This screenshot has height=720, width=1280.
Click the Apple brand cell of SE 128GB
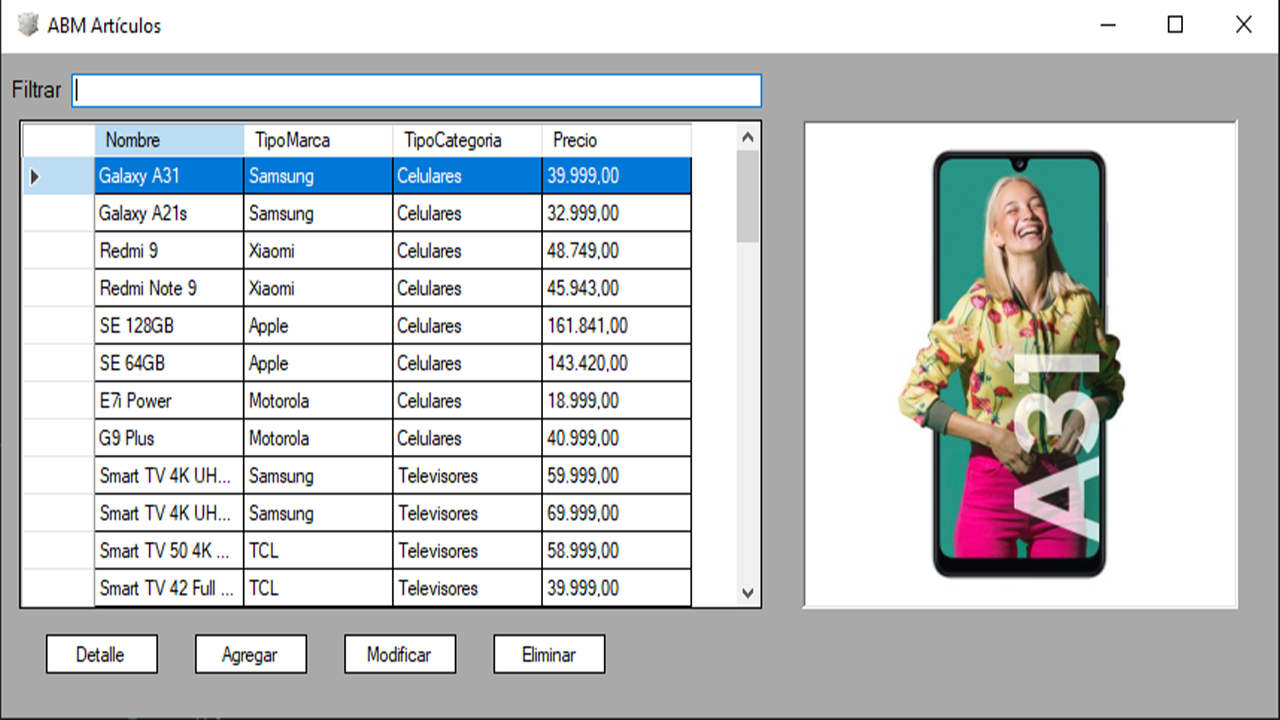coord(318,326)
